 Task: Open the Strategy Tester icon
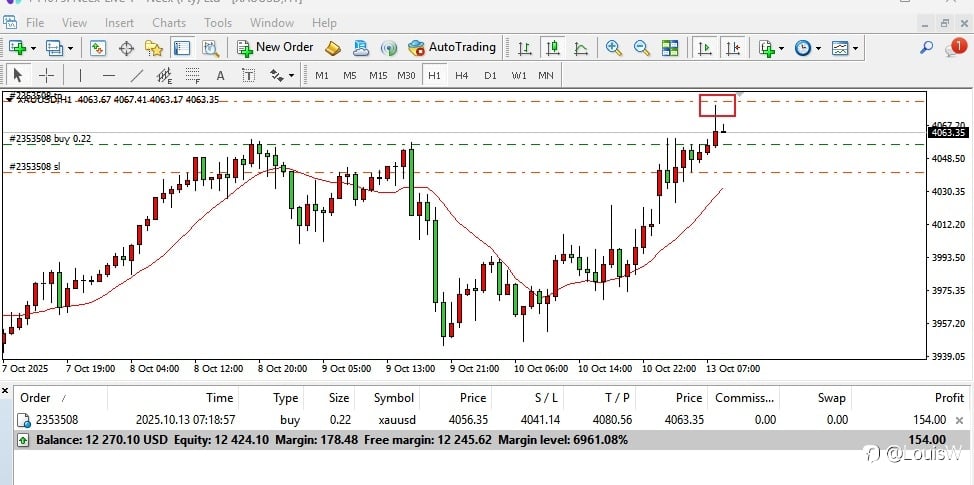coord(211,47)
